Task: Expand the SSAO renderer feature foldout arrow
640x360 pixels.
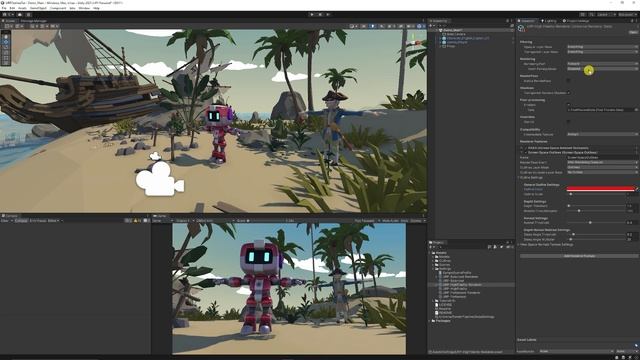Action: tap(522, 148)
